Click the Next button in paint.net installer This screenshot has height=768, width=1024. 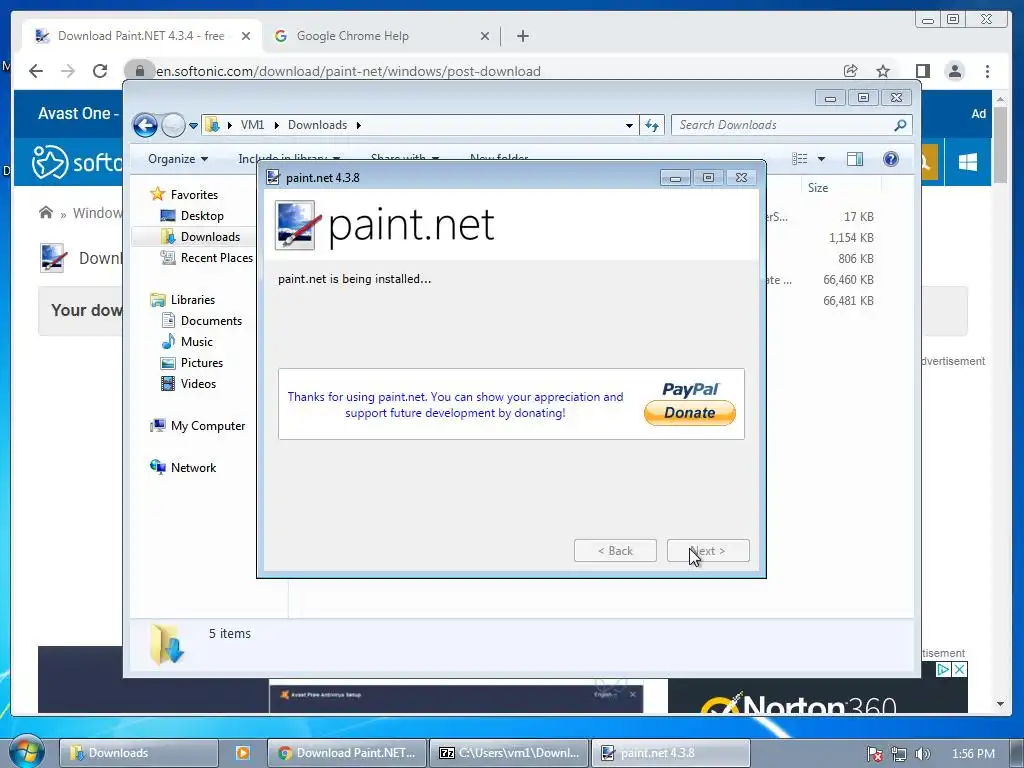(x=708, y=551)
